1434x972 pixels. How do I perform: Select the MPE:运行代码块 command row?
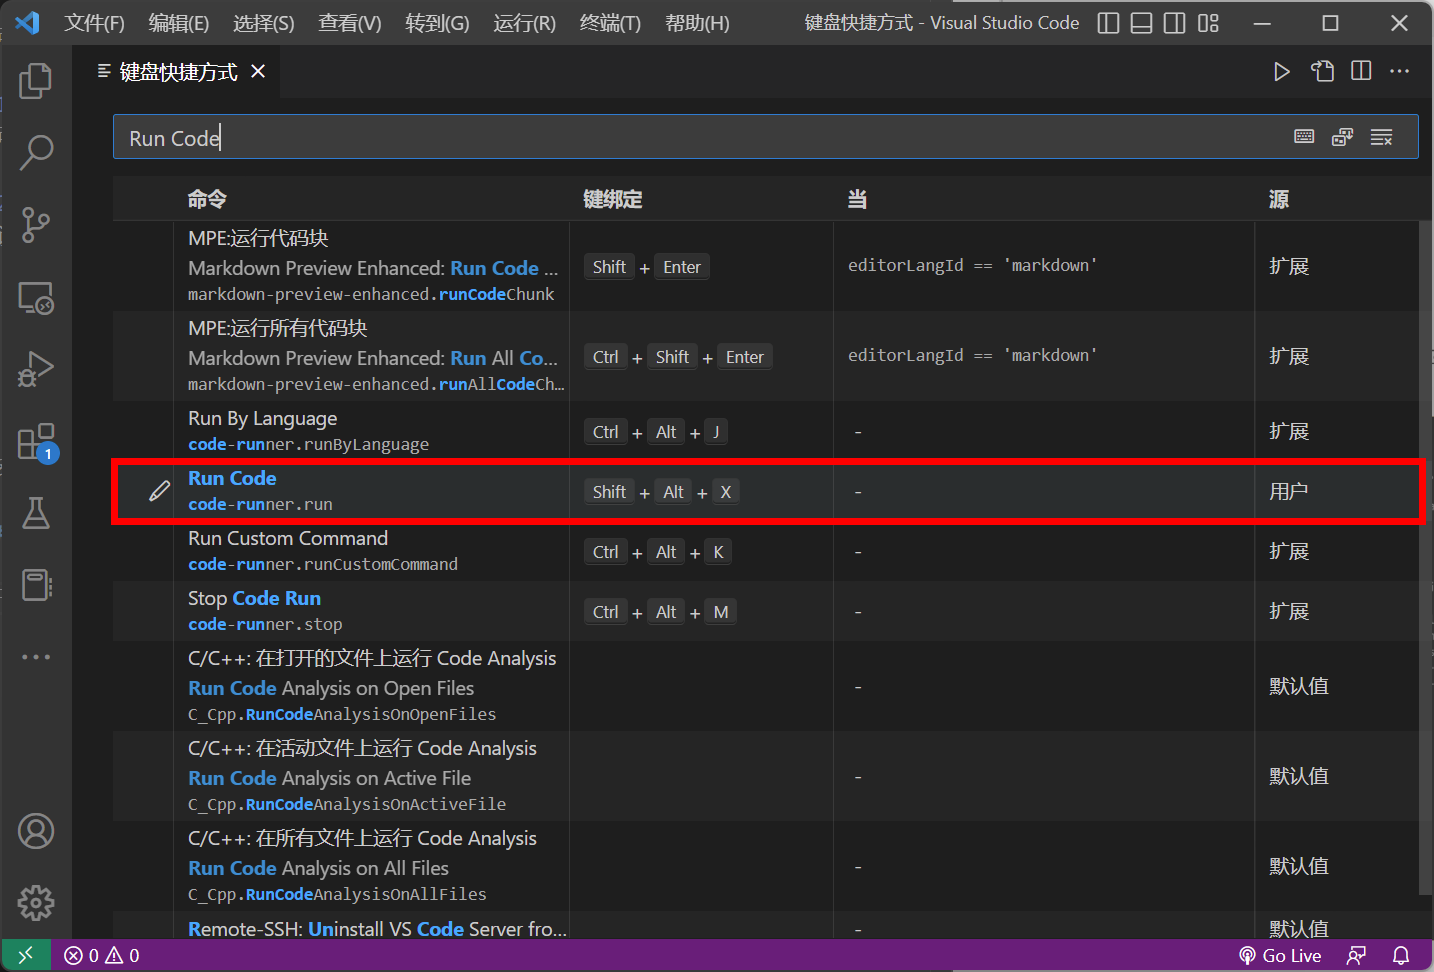click(766, 266)
